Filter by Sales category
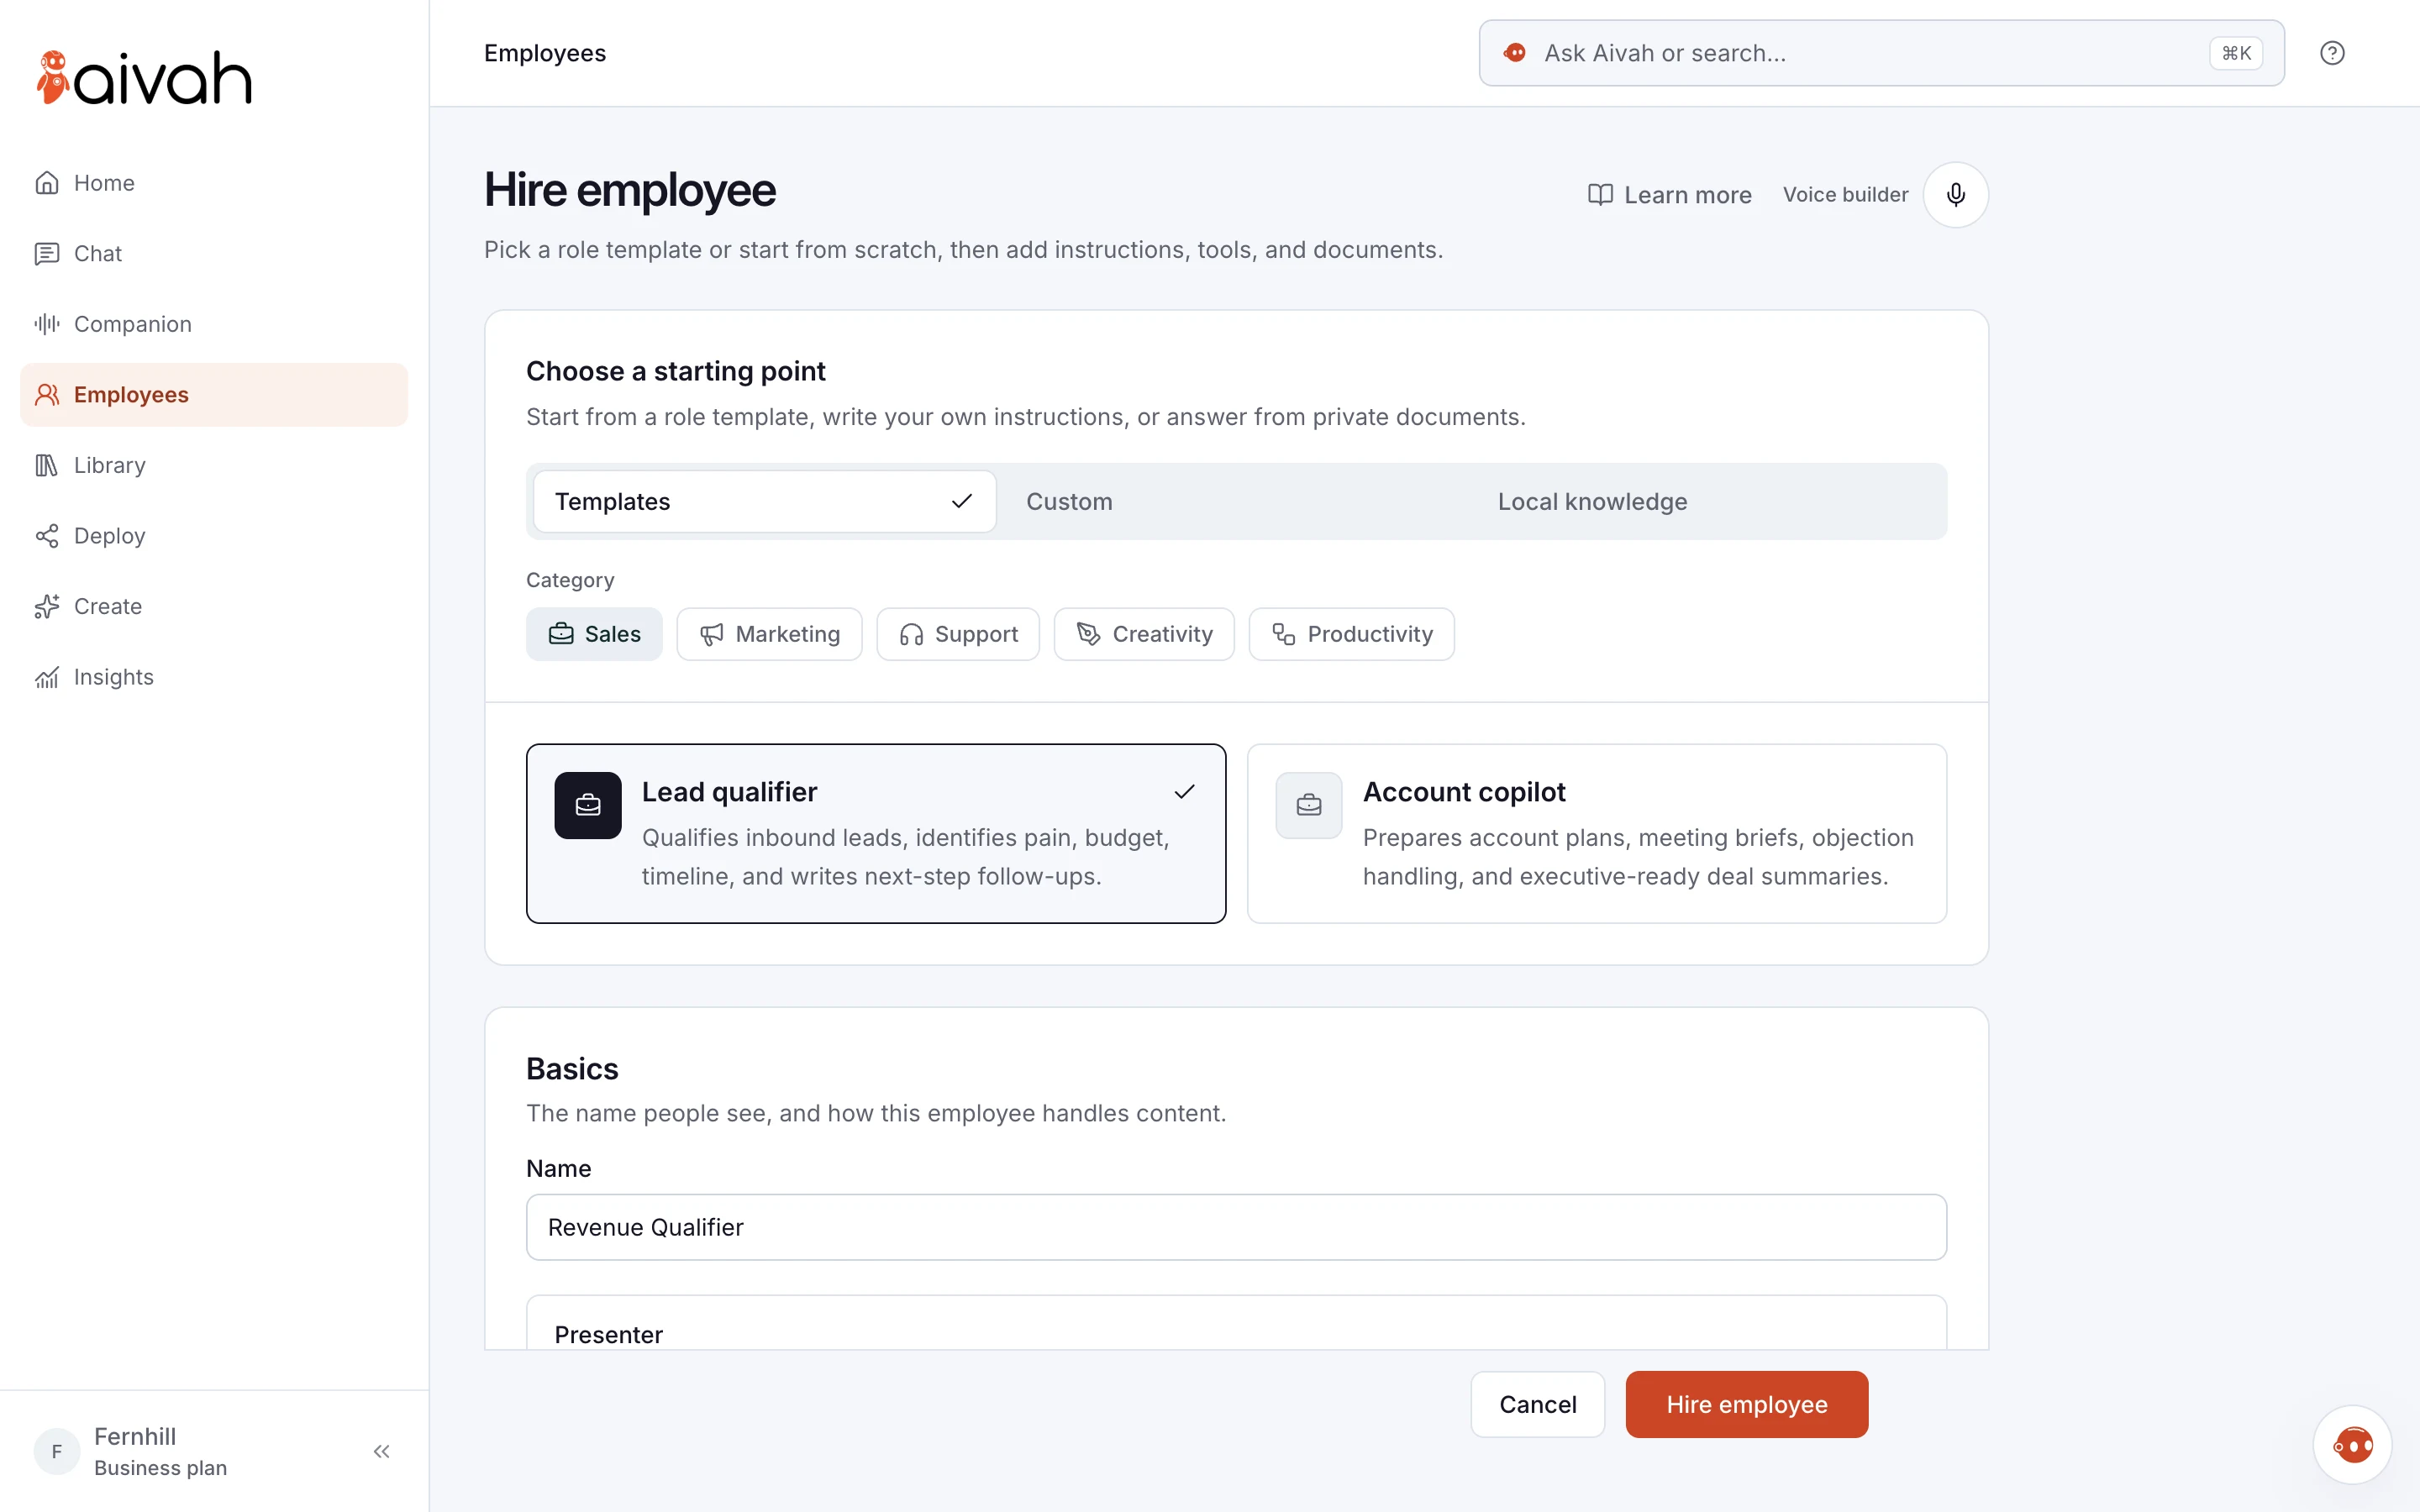 tap(594, 634)
